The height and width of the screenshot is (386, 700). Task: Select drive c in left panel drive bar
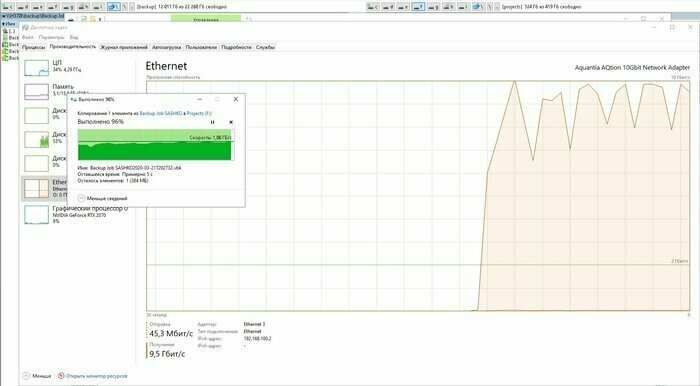point(8,7)
